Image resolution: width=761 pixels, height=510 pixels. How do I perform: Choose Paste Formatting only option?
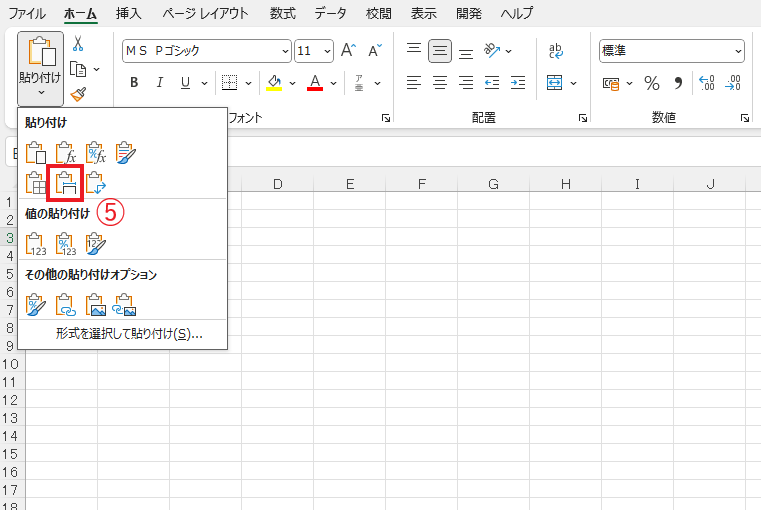point(36,305)
